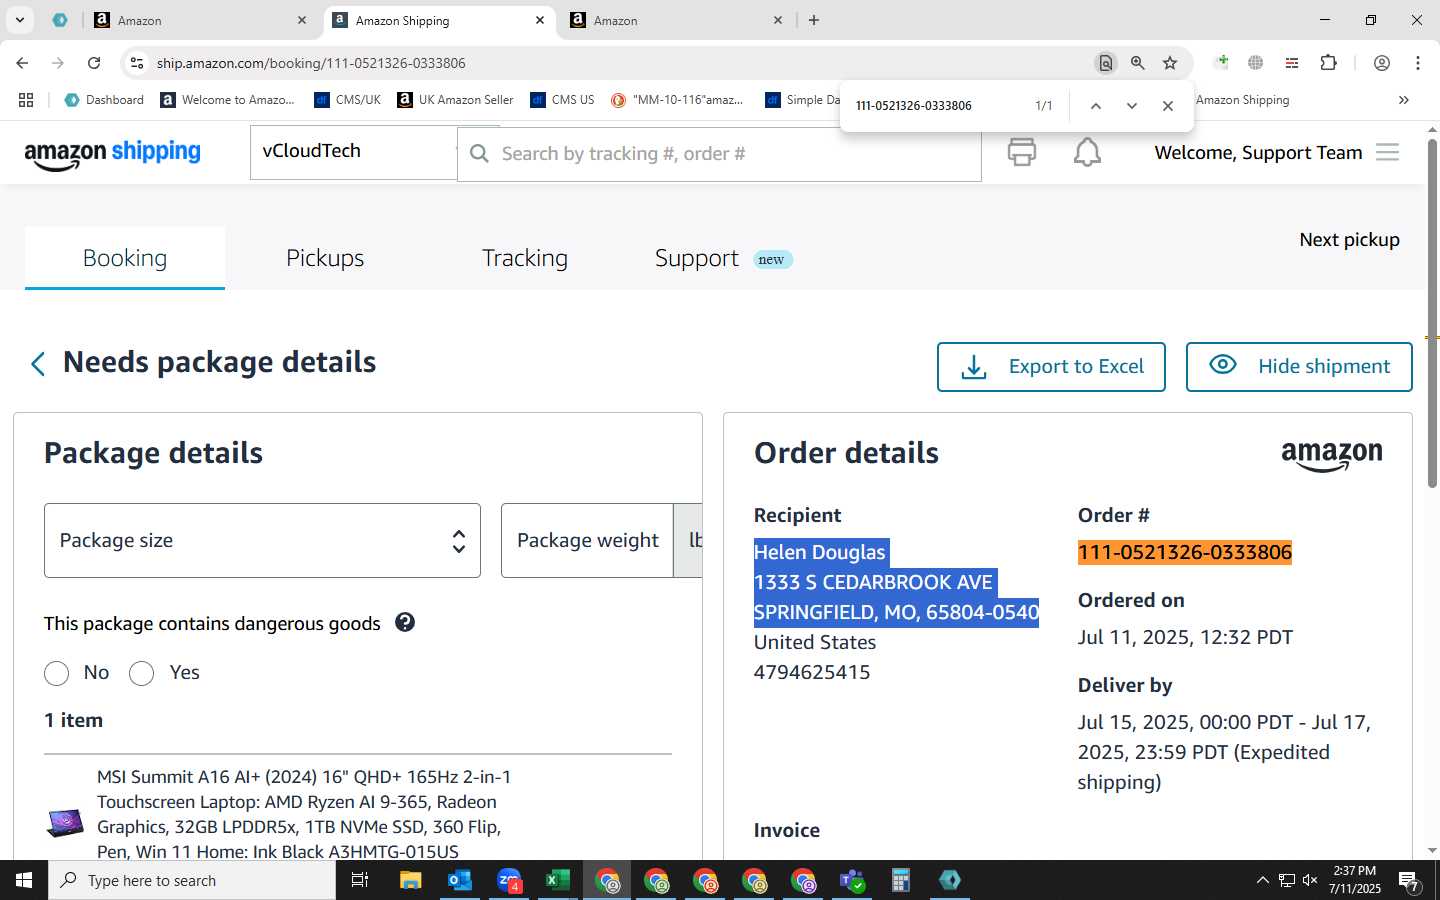The width and height of the screenshot is (1440, 900).
Task: Click the dangerous goods help question mark
Action: (405, 622)
